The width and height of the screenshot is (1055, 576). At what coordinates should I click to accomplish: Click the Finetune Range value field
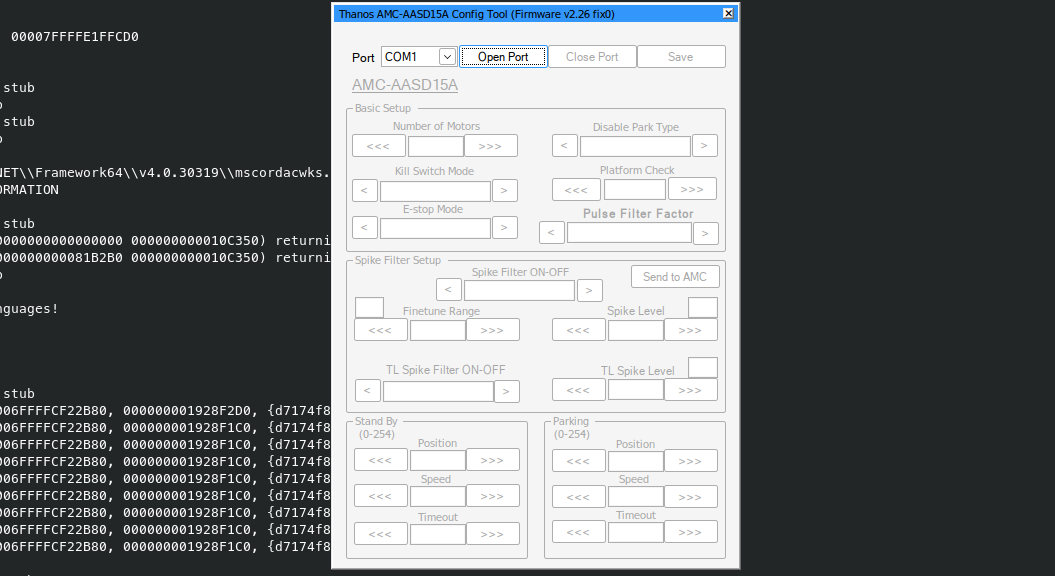(x=437, y=330)
